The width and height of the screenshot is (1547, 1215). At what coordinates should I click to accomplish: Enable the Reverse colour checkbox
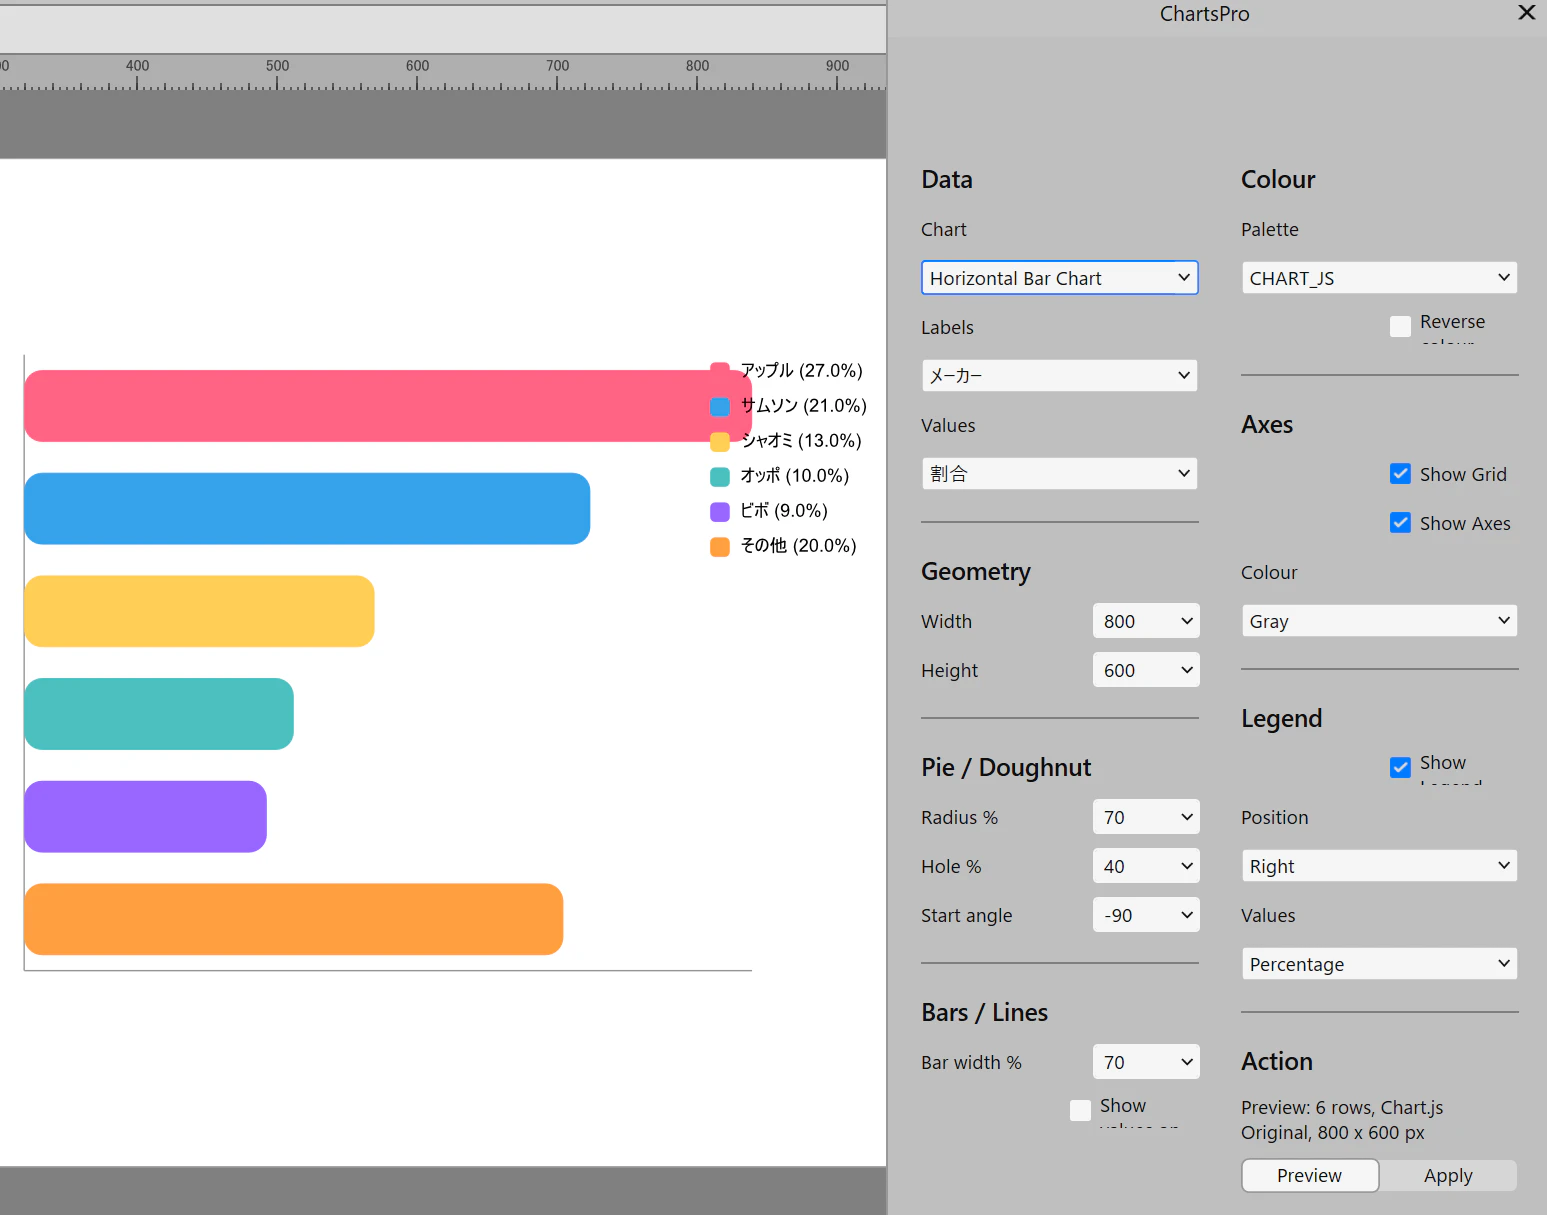point(1400,326)
